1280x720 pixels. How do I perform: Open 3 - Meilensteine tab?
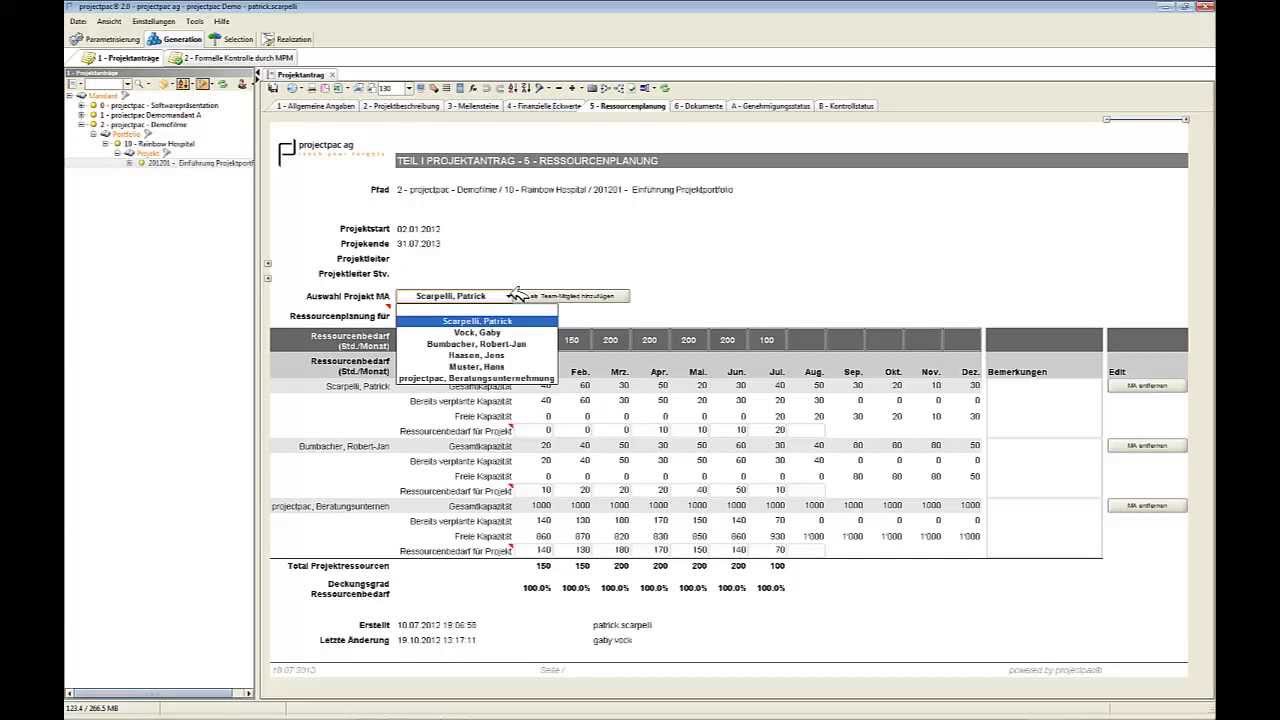click(x=473, y=106)
